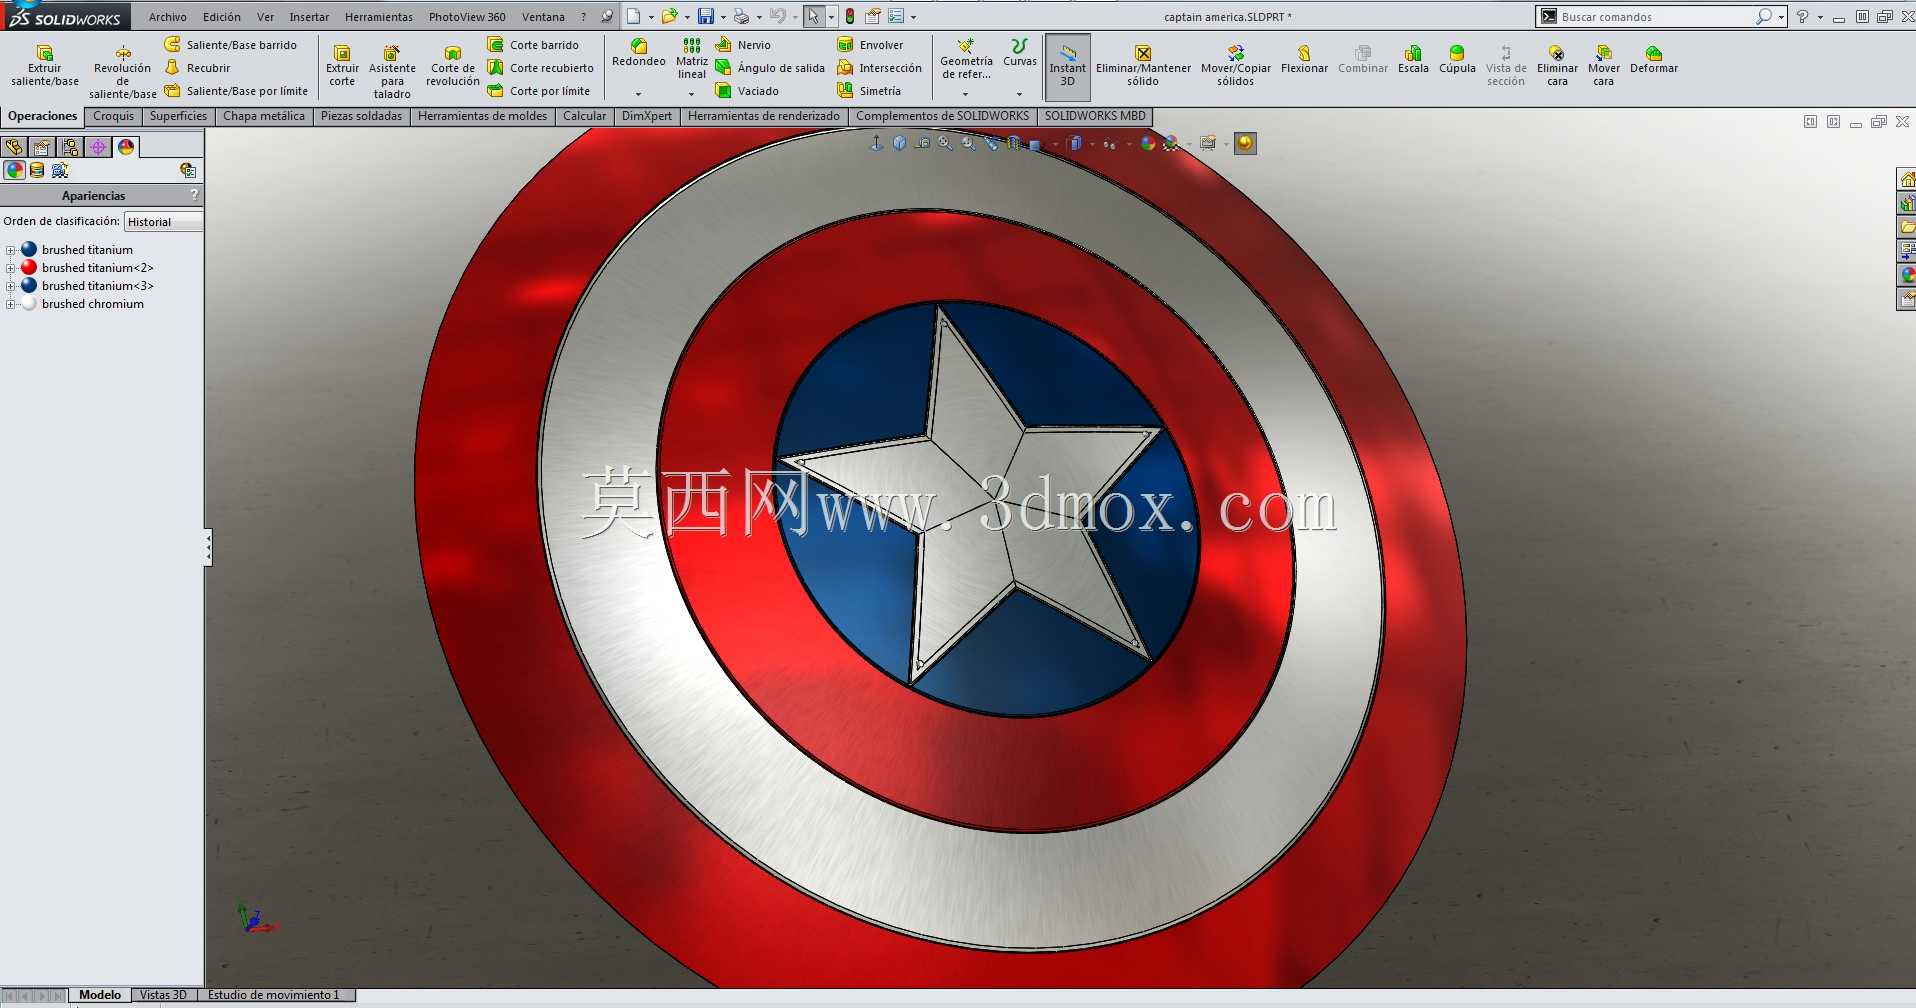Select the Deformar tool
The width and height of the screenshot is (1916, 1008).
pyautogui.click(x=1654, y=60)
